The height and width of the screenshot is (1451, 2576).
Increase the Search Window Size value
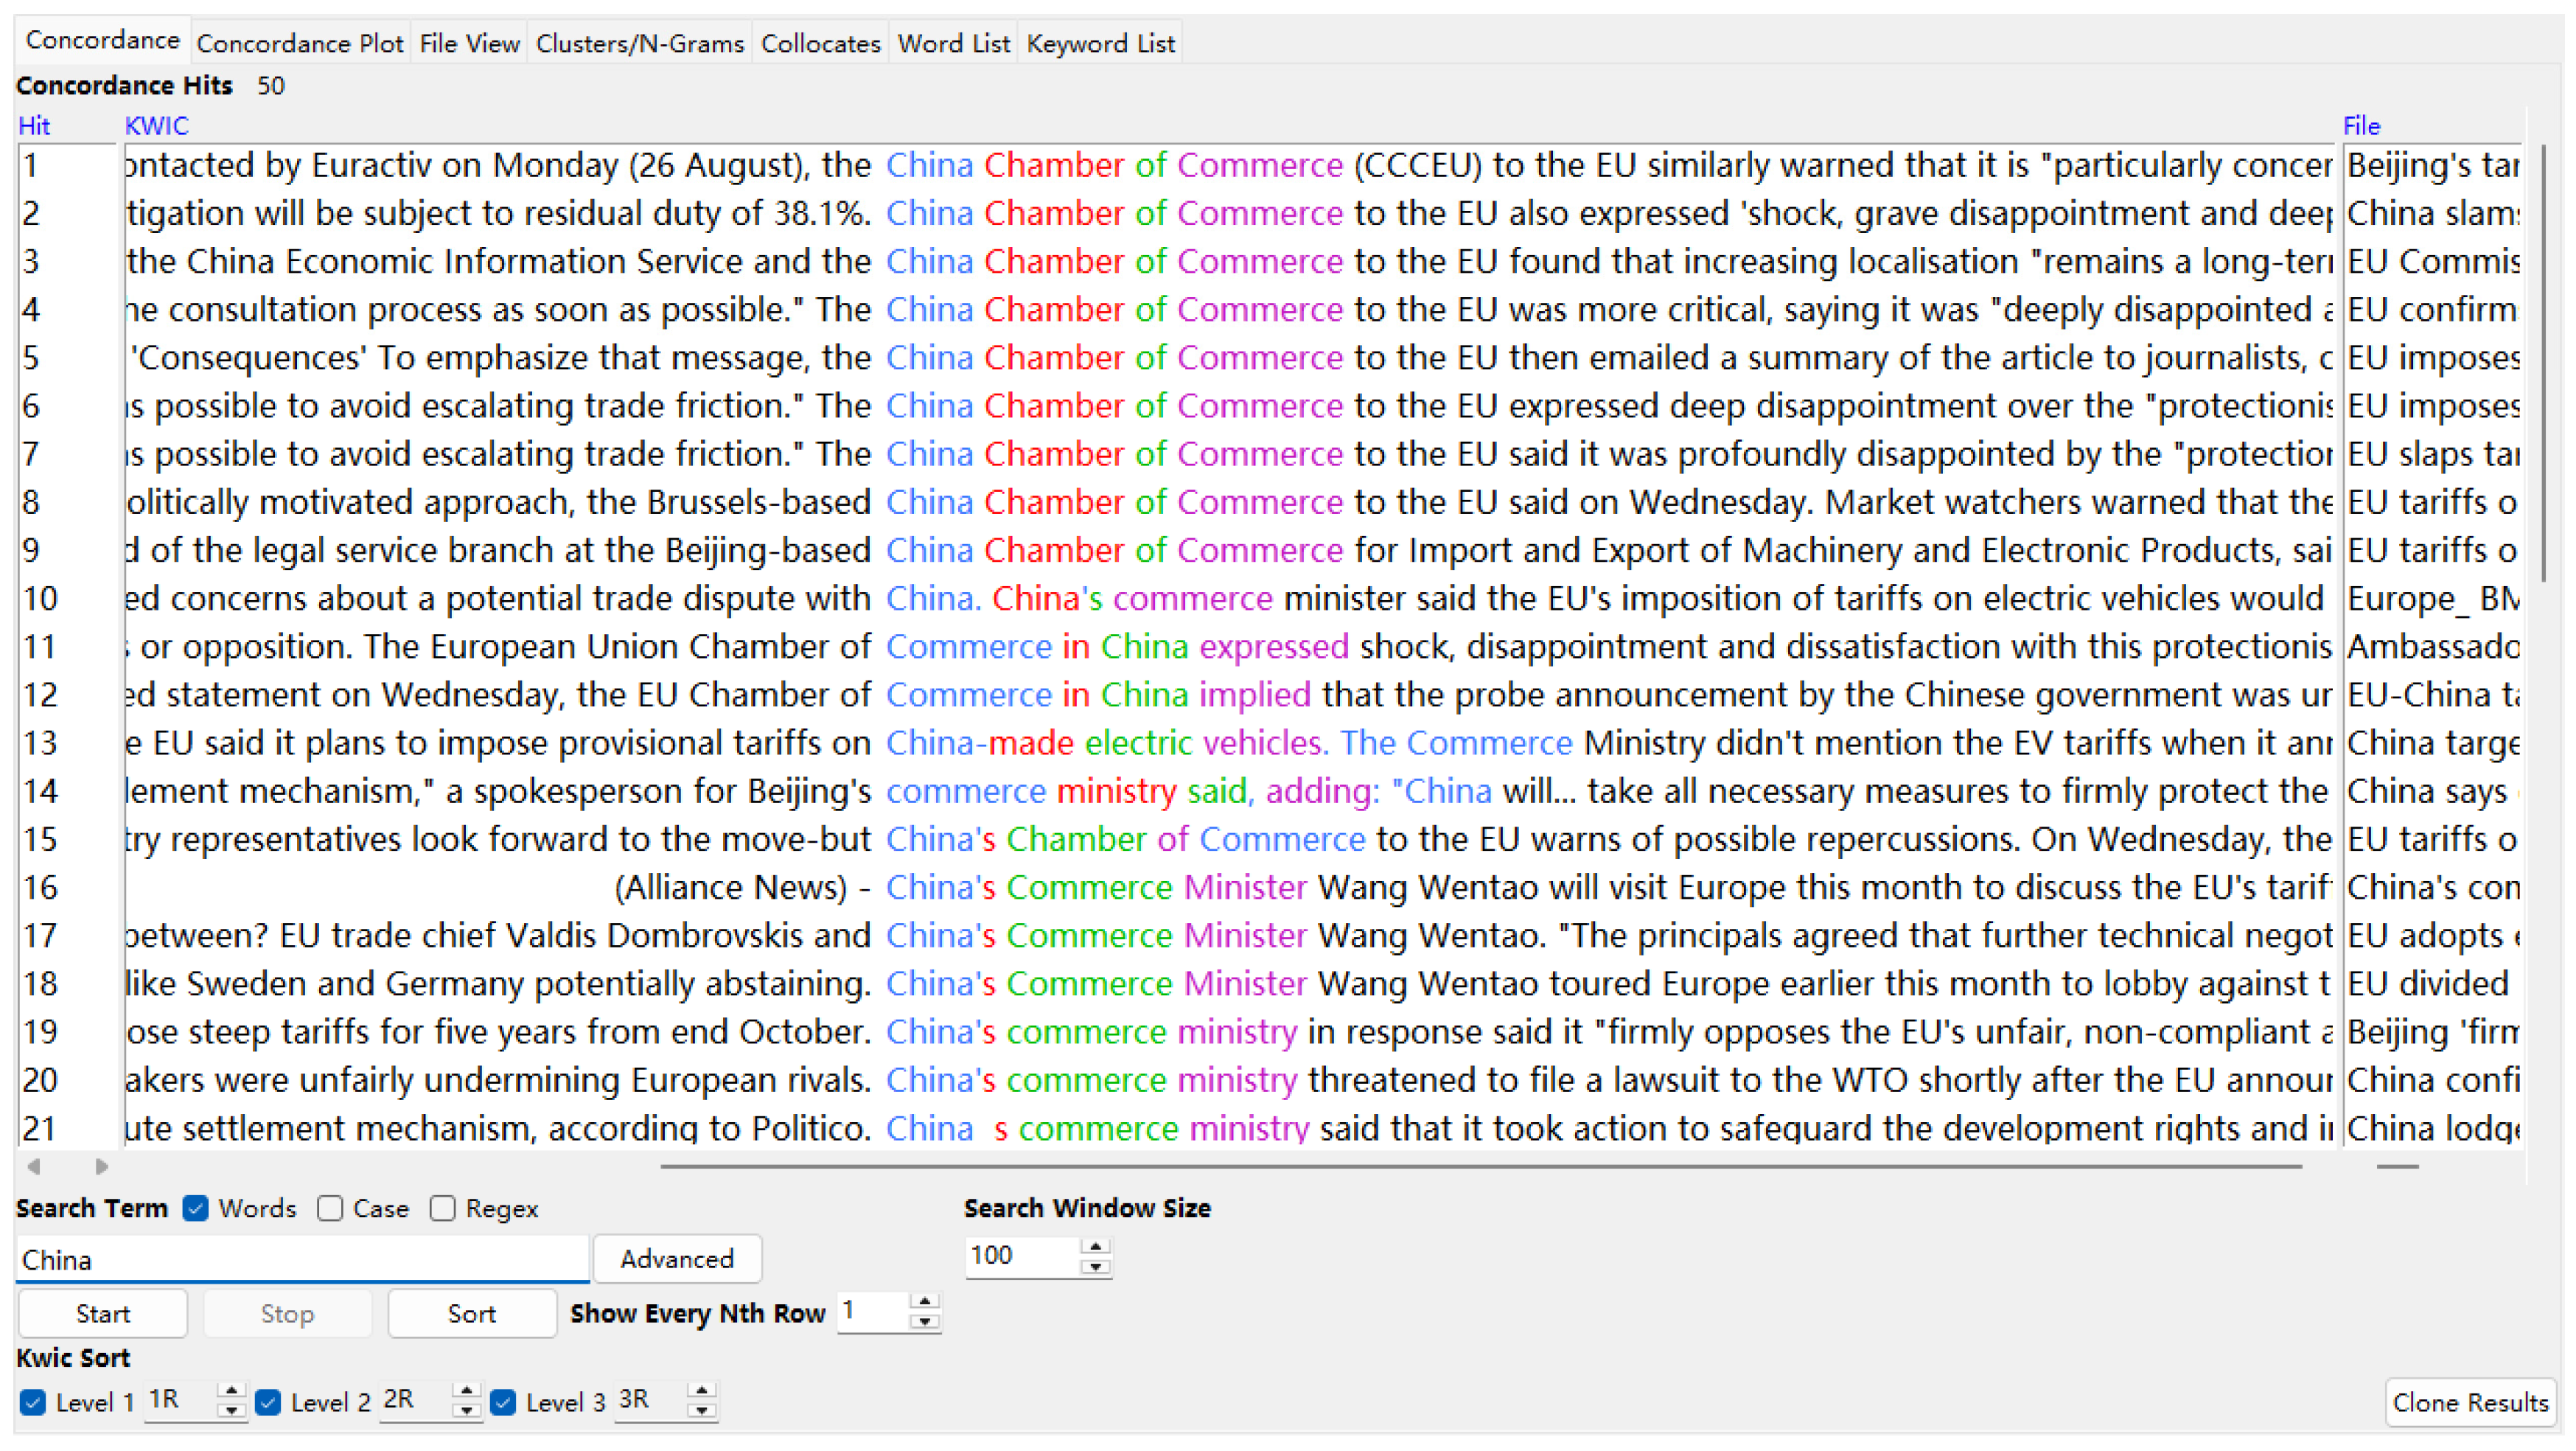1096,1247
